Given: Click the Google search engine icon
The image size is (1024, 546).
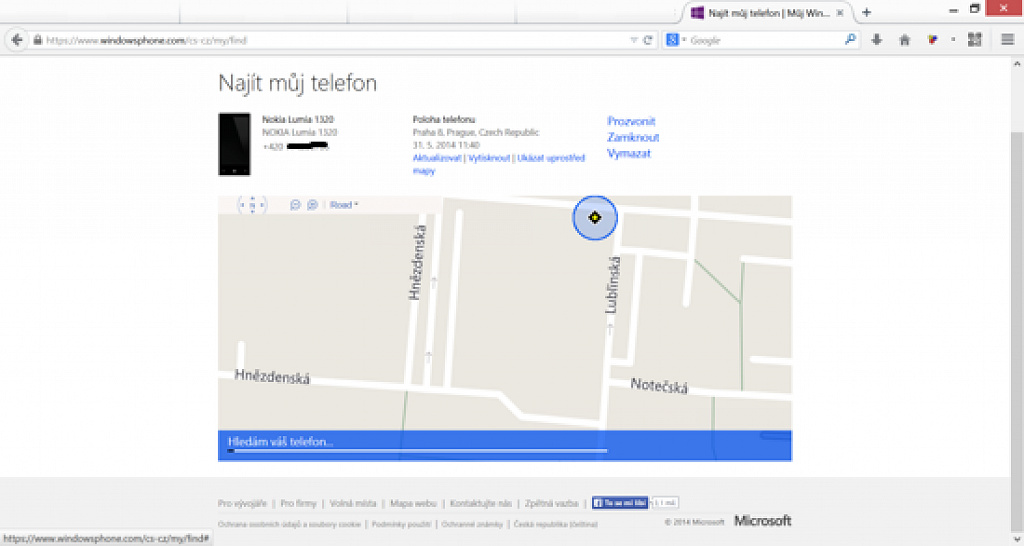Looking at the screenshot, I should (x=672, y=40).
